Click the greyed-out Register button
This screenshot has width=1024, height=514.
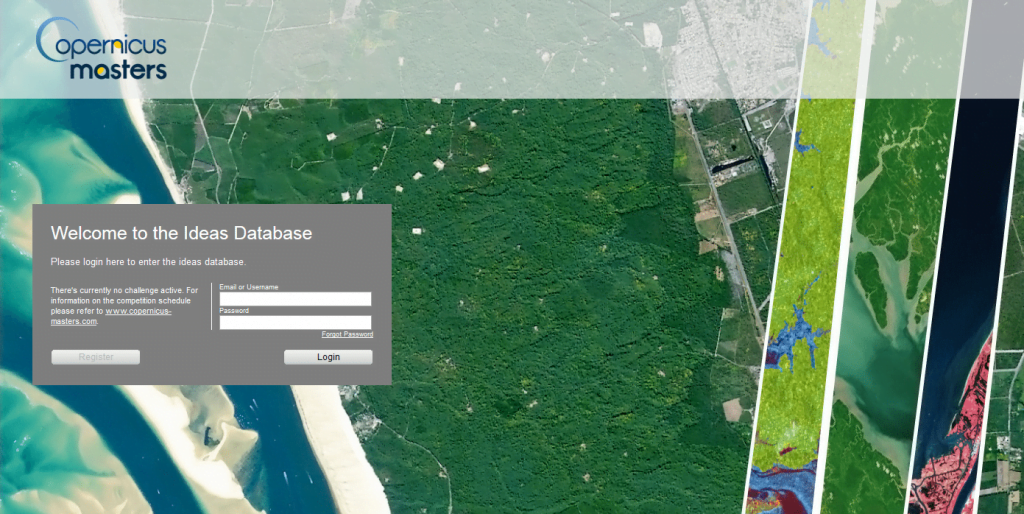(95, 357)
